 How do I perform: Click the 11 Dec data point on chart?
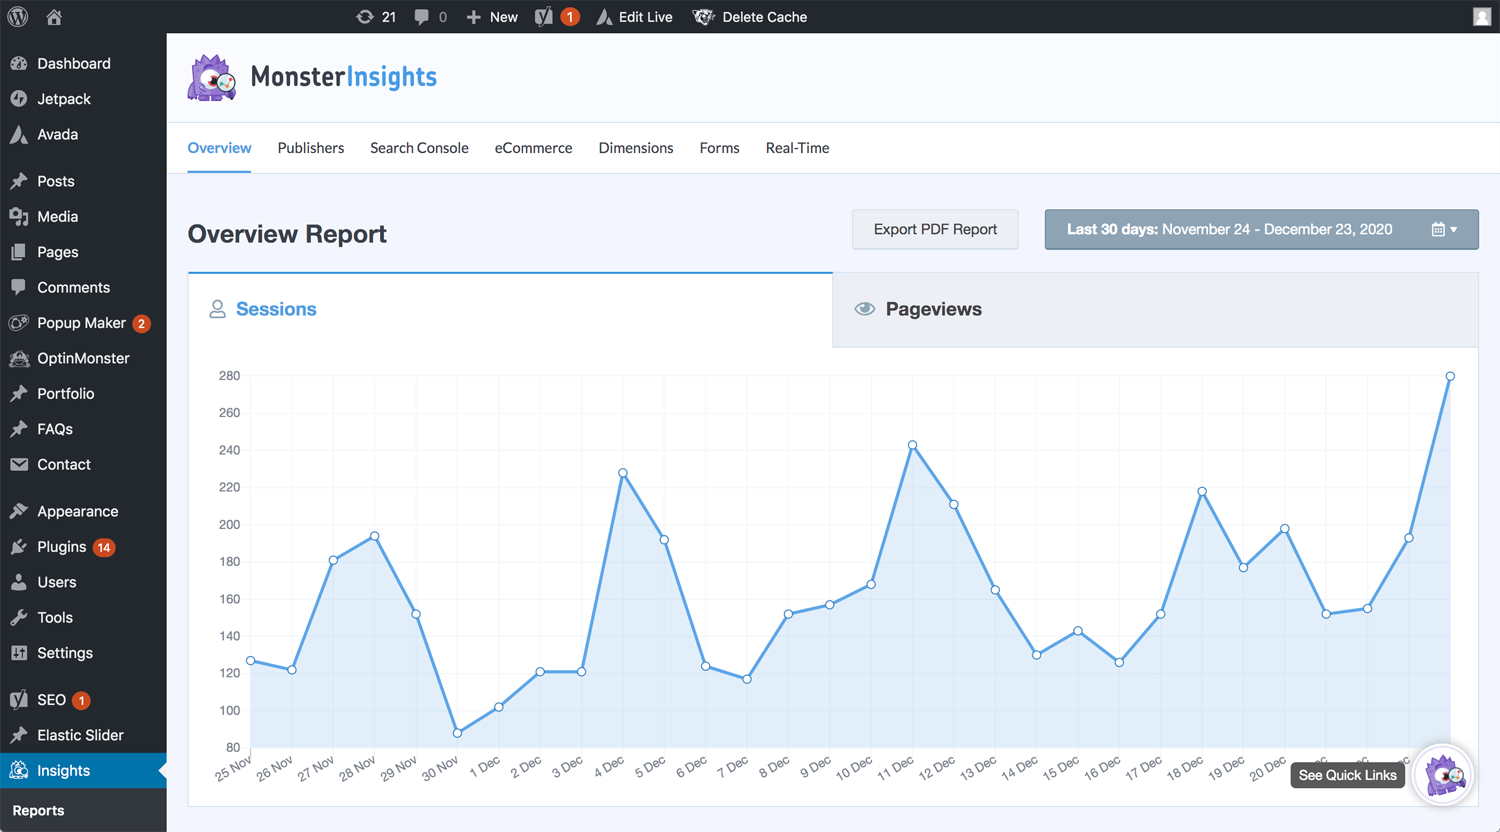pos(912,445)
